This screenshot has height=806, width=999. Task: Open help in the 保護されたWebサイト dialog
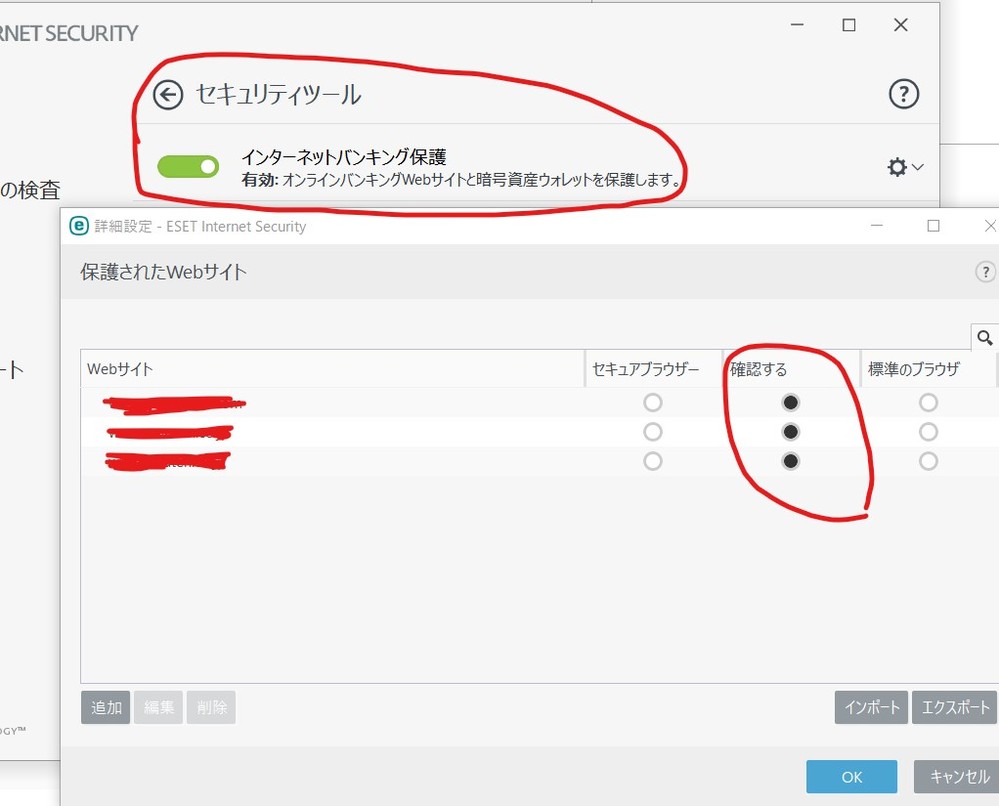click(986, 272)
